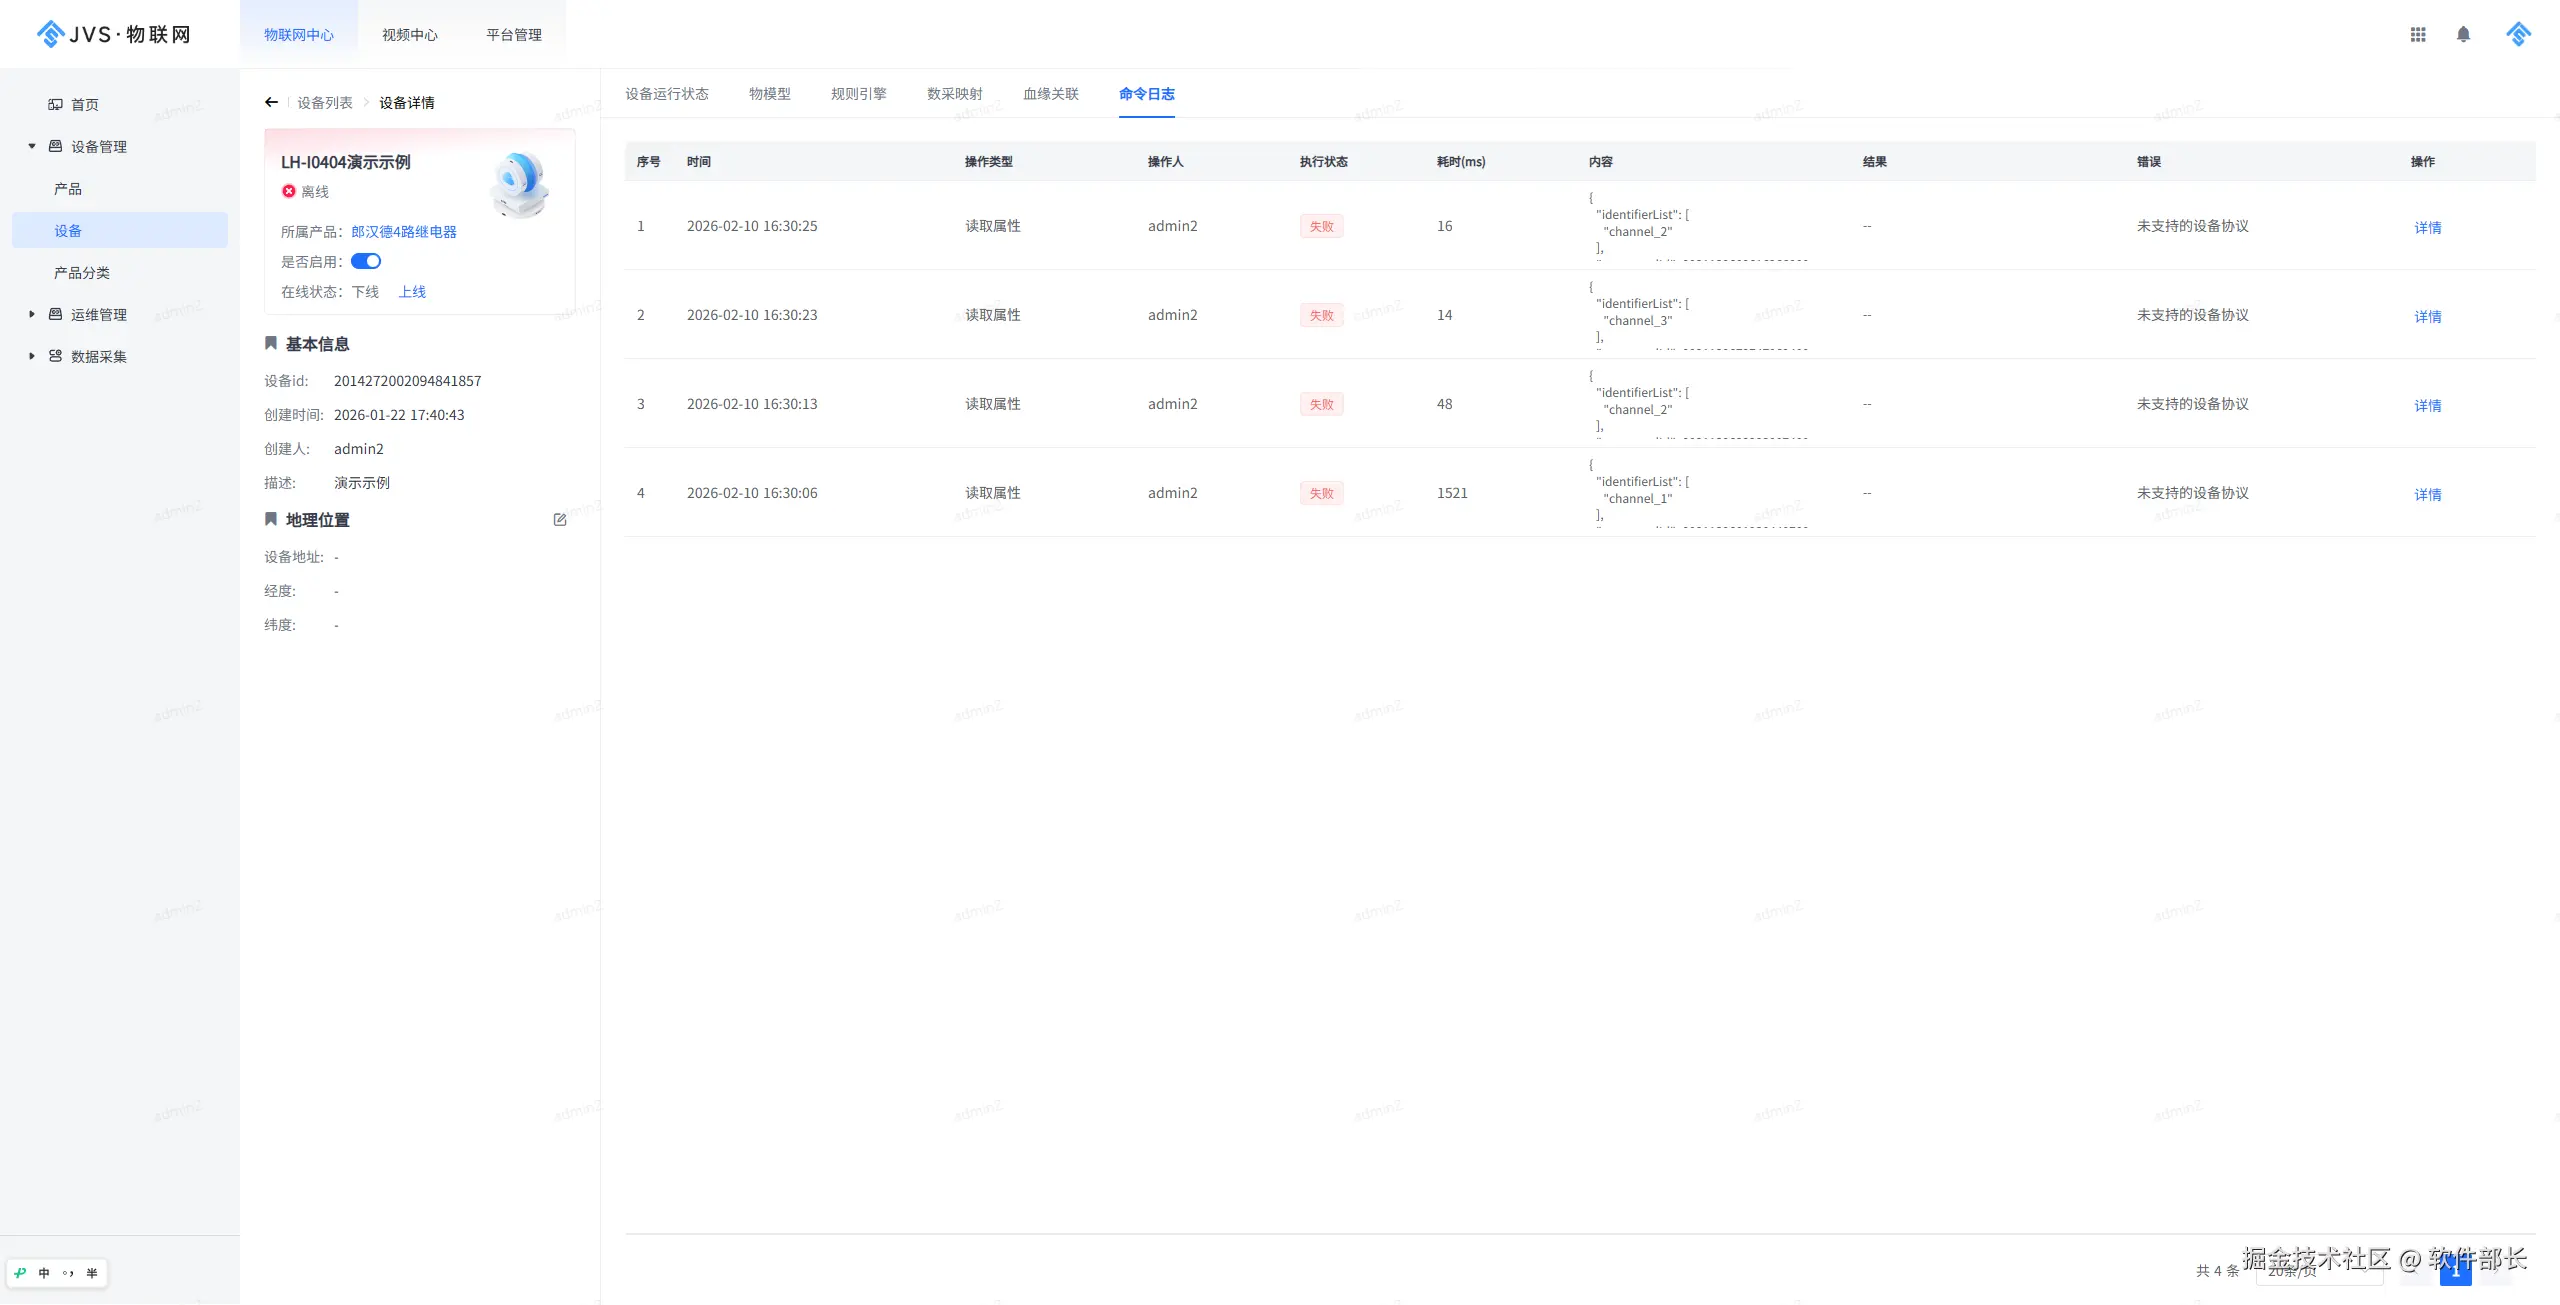Open the apps grid icon
2560x1305 pixels.
coord(2418,34)
